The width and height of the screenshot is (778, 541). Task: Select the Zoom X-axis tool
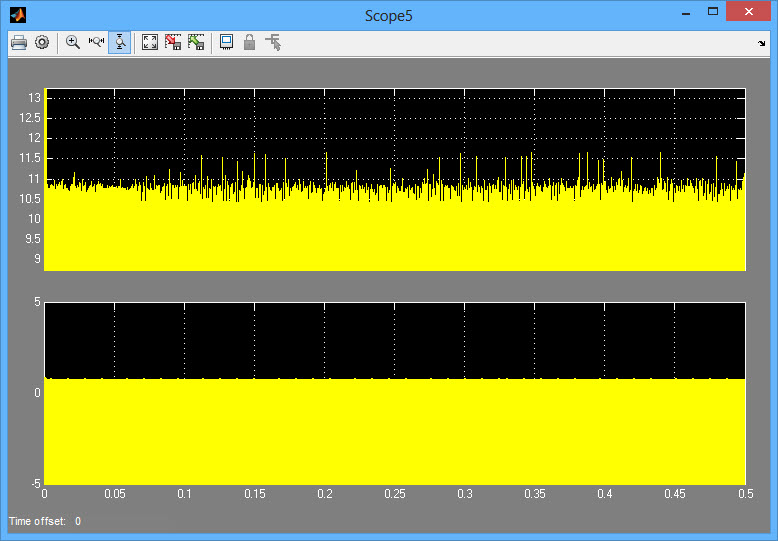point(96,42)
